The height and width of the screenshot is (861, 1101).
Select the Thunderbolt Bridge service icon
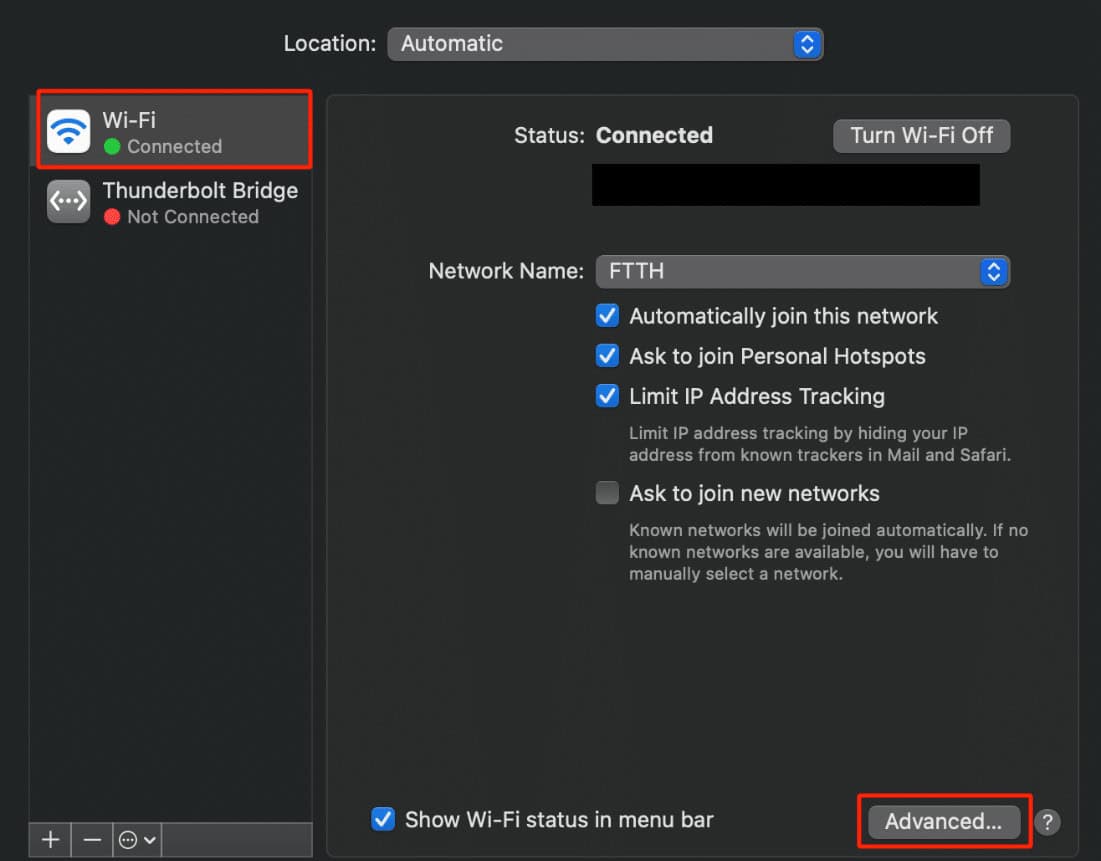[67, 201]
